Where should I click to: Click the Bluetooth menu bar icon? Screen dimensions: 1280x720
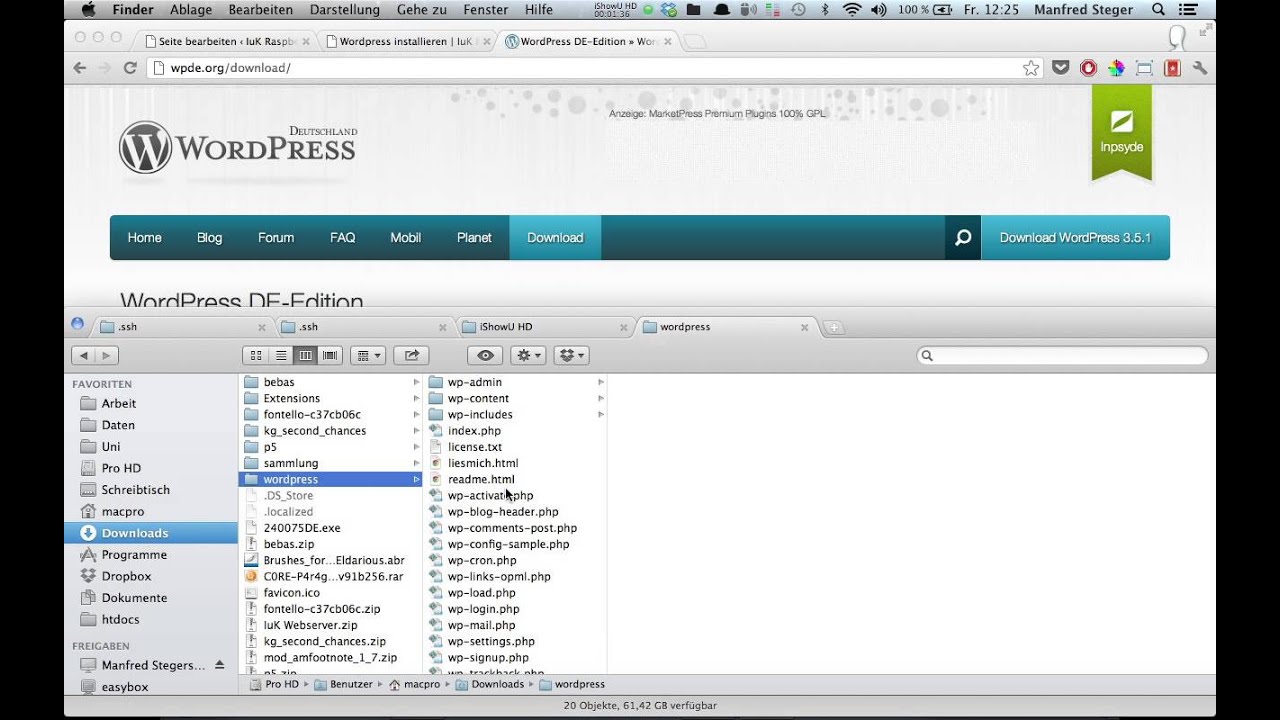pos(825,10)
